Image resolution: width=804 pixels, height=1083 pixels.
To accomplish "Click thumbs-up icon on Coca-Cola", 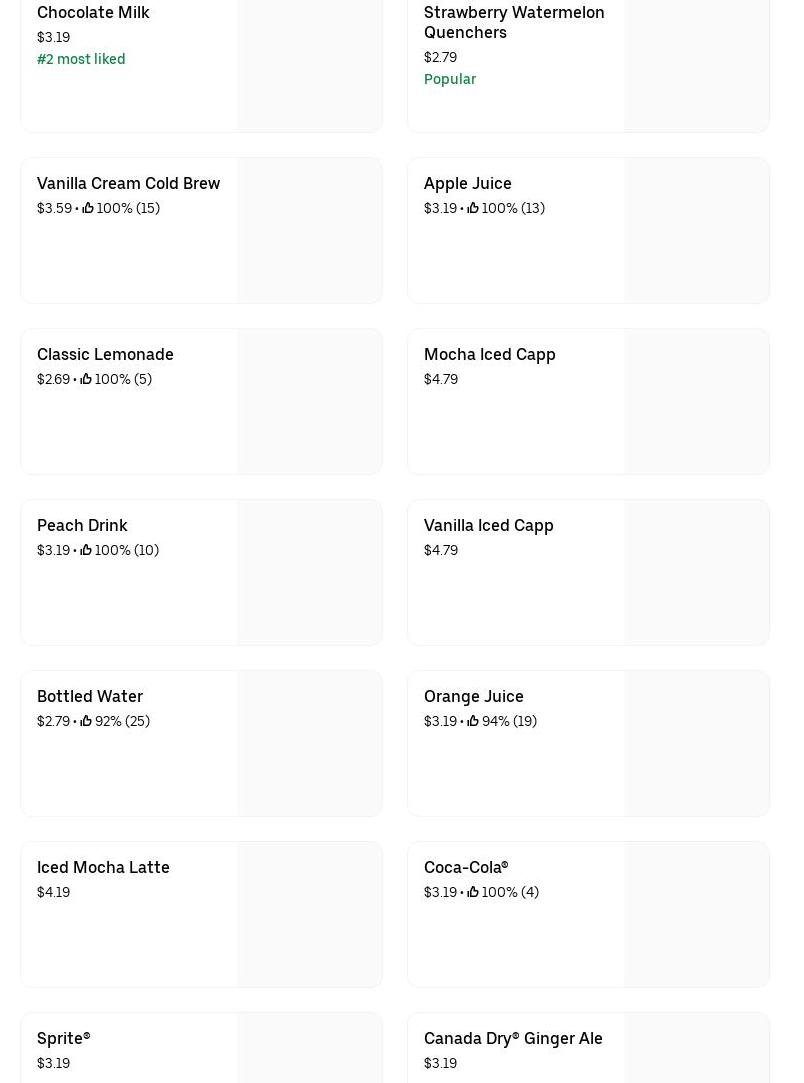I will [x=473, y=892].
